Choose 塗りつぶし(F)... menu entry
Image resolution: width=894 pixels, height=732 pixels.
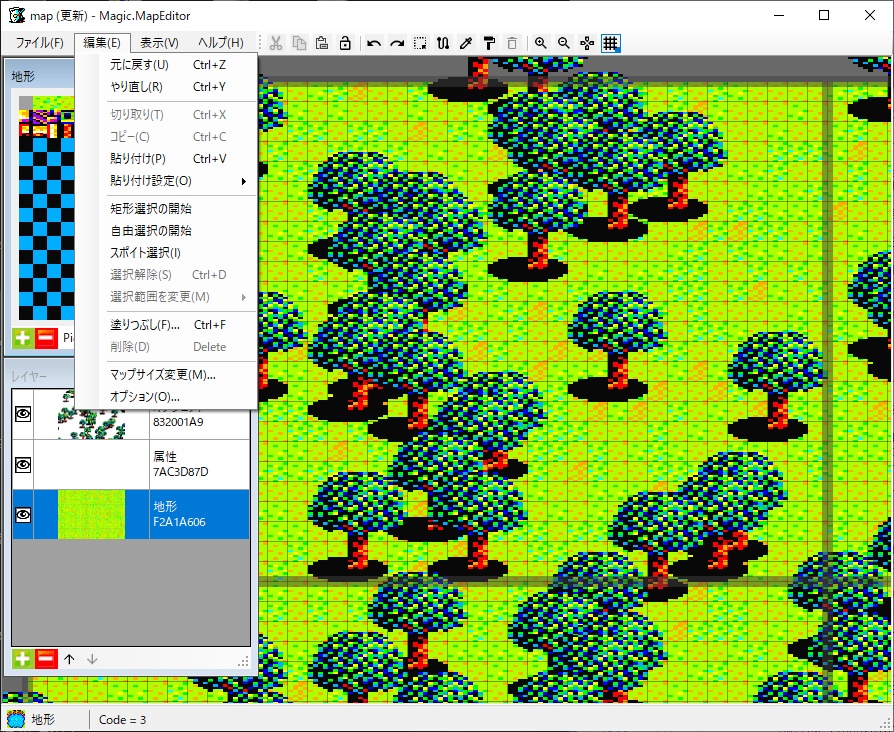coord(166,325)
